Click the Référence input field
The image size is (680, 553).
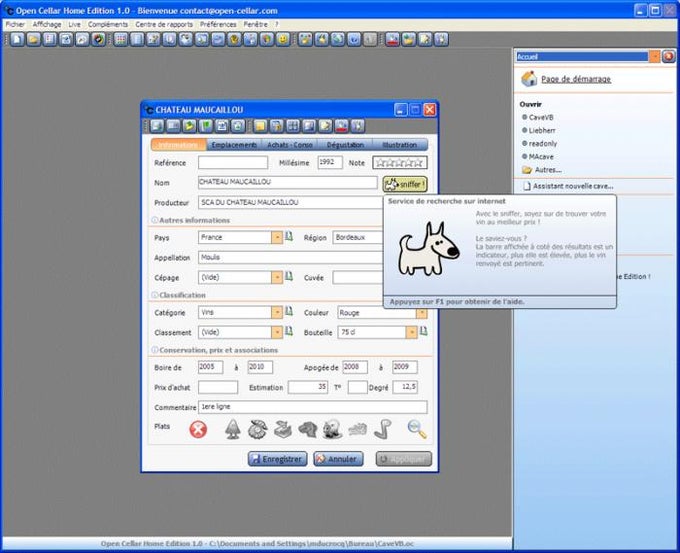(x=233, y=163)
